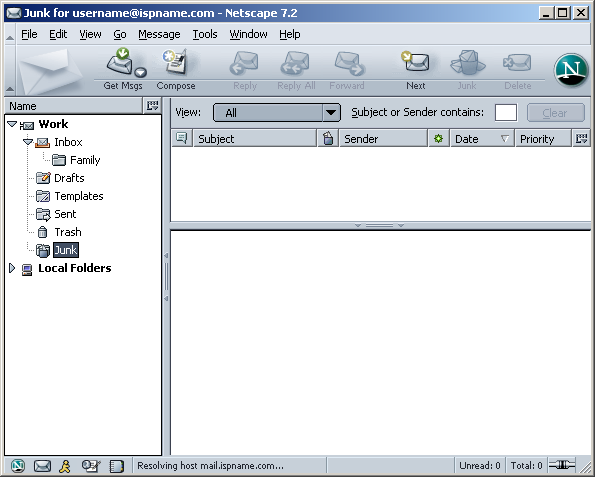Click the Netscape logo throbber
The image size is (595, 477).
click(571, 70)
